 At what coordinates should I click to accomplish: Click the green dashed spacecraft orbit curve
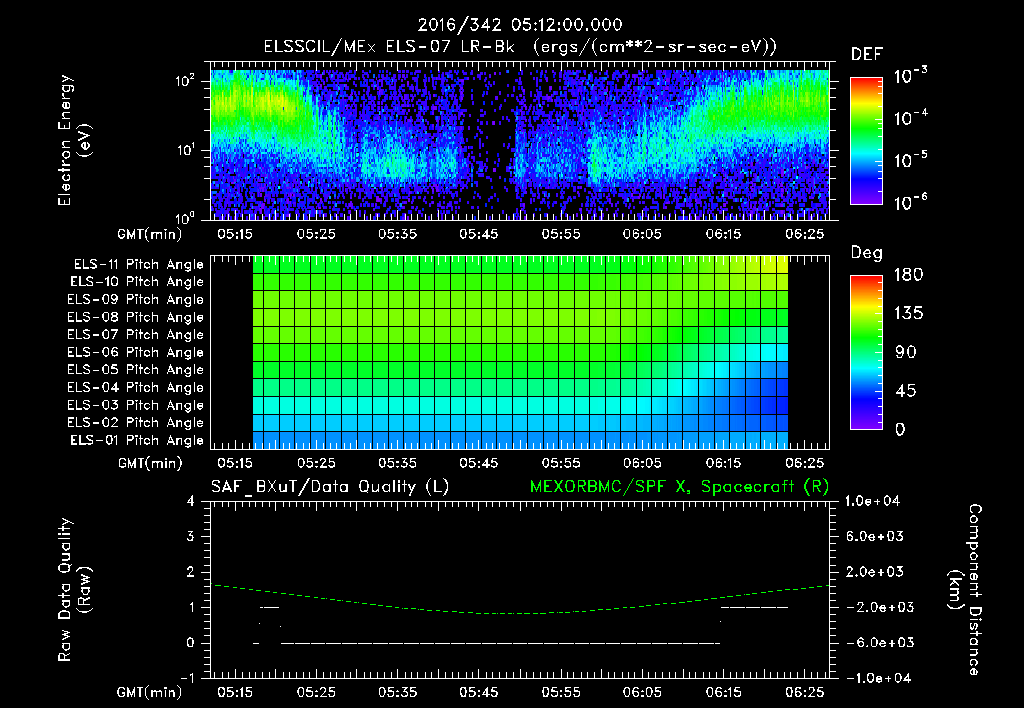point(520,600)
